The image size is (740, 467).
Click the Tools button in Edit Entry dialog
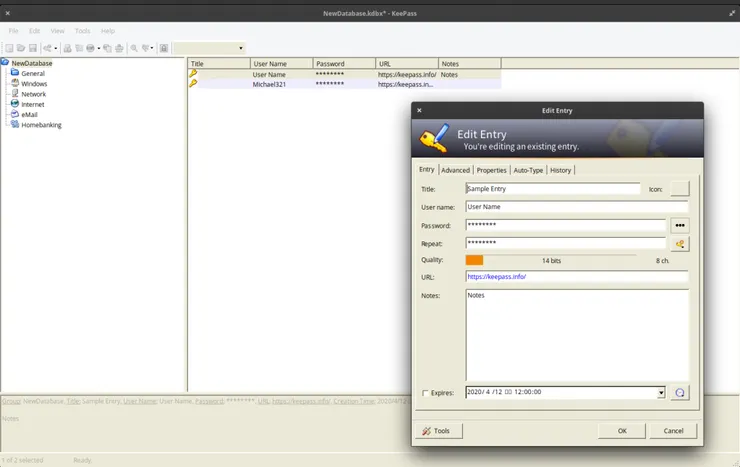[x=439, y=431]
